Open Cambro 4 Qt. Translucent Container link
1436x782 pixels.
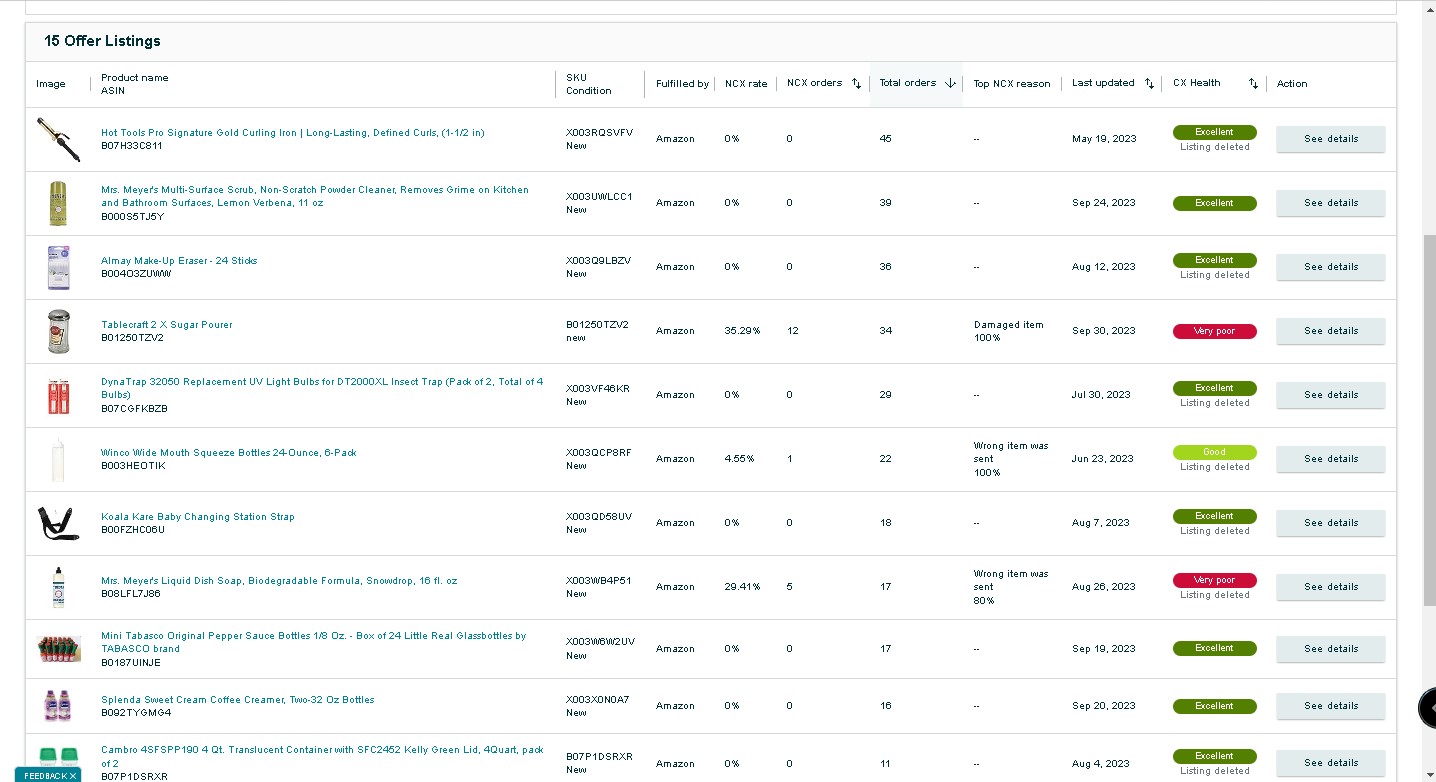tap(322, 757)
